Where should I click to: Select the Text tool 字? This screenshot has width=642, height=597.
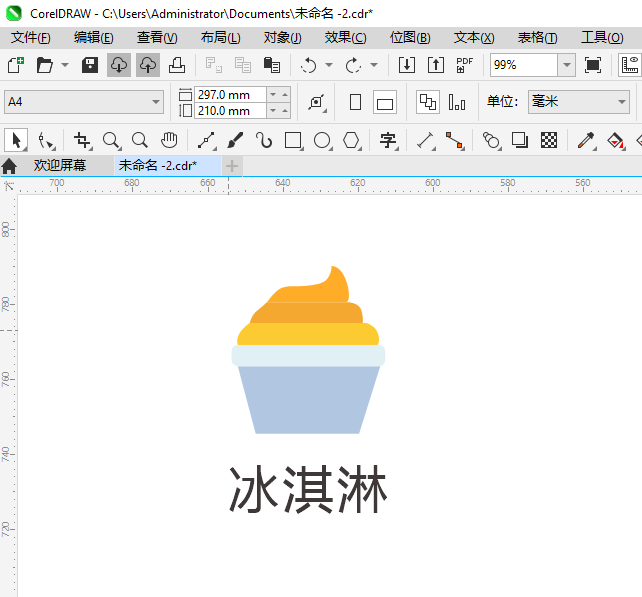click(388, 140)
